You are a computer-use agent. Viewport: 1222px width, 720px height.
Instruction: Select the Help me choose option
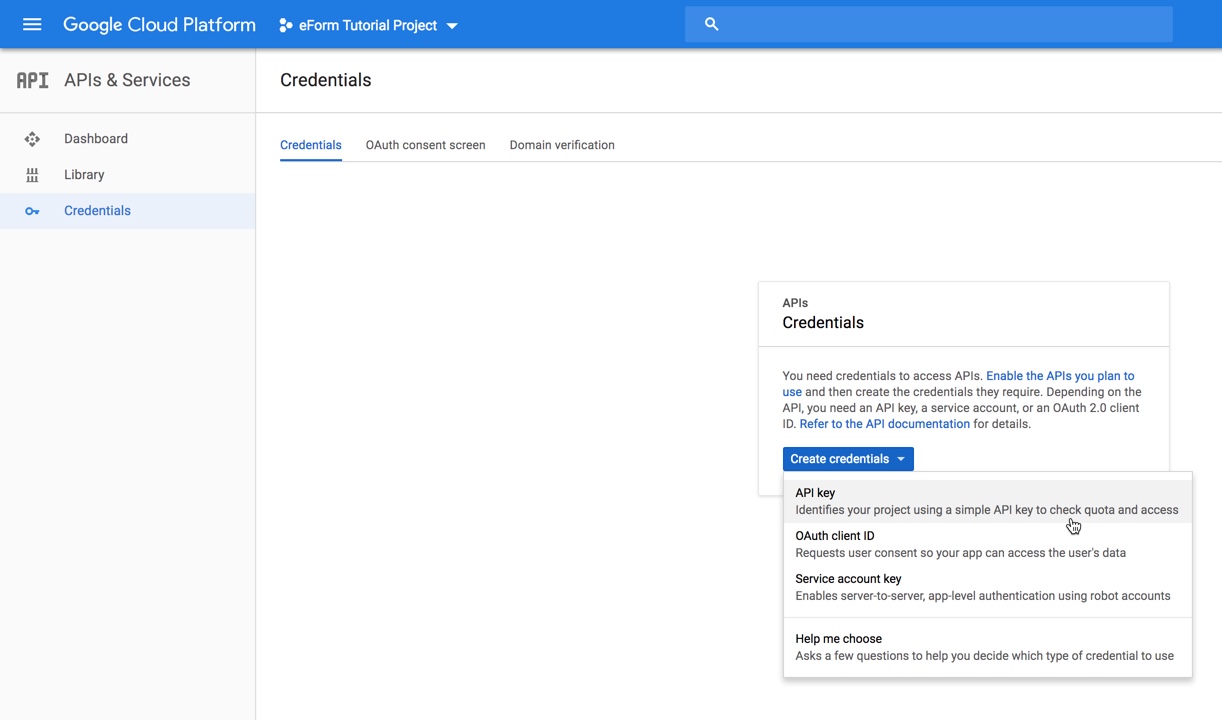[x=988, y=647]
